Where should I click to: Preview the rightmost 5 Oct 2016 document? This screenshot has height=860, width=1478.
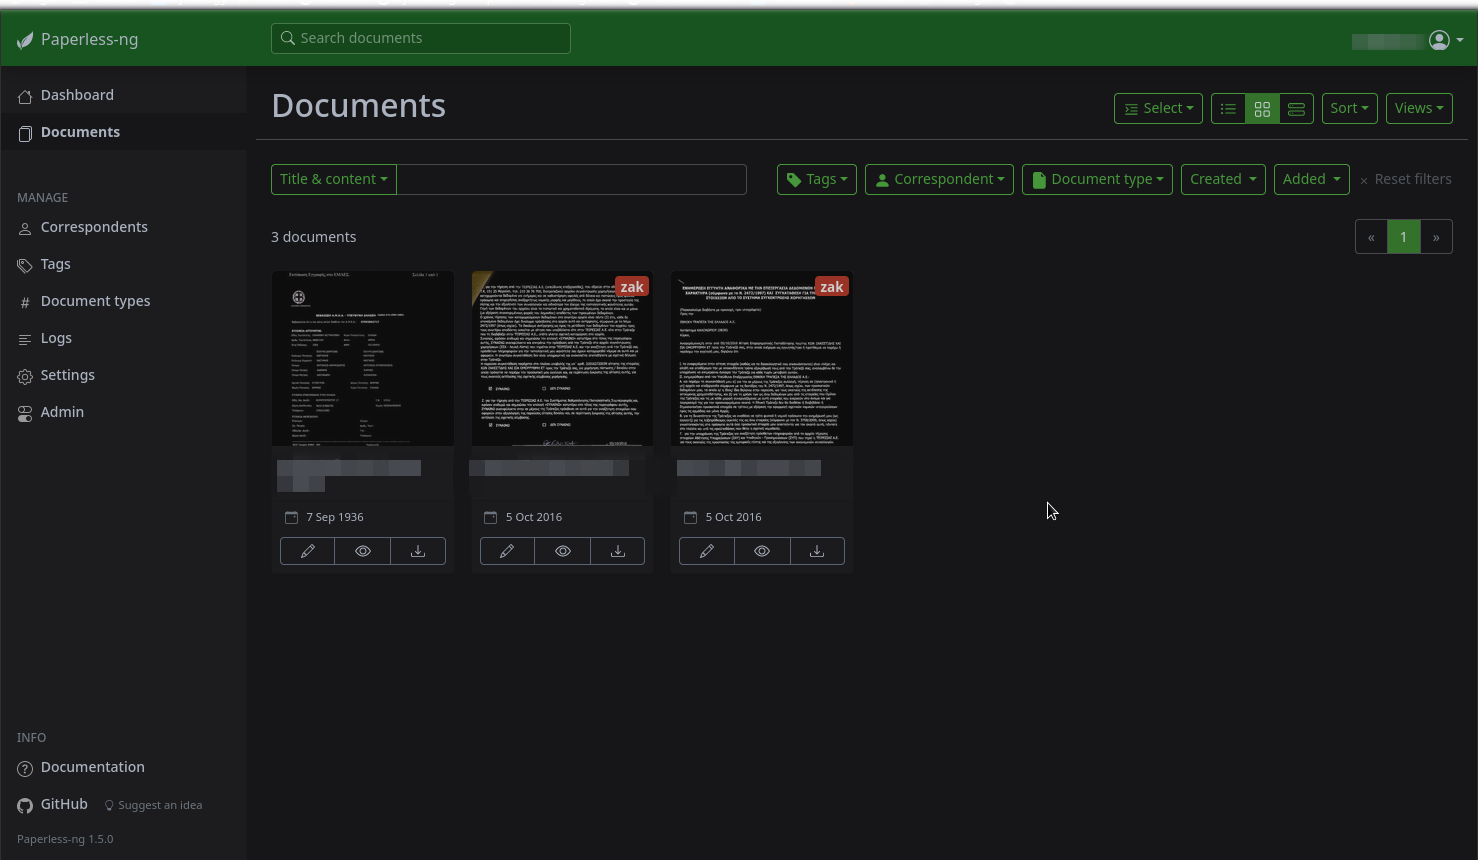[x=762, y=551]
